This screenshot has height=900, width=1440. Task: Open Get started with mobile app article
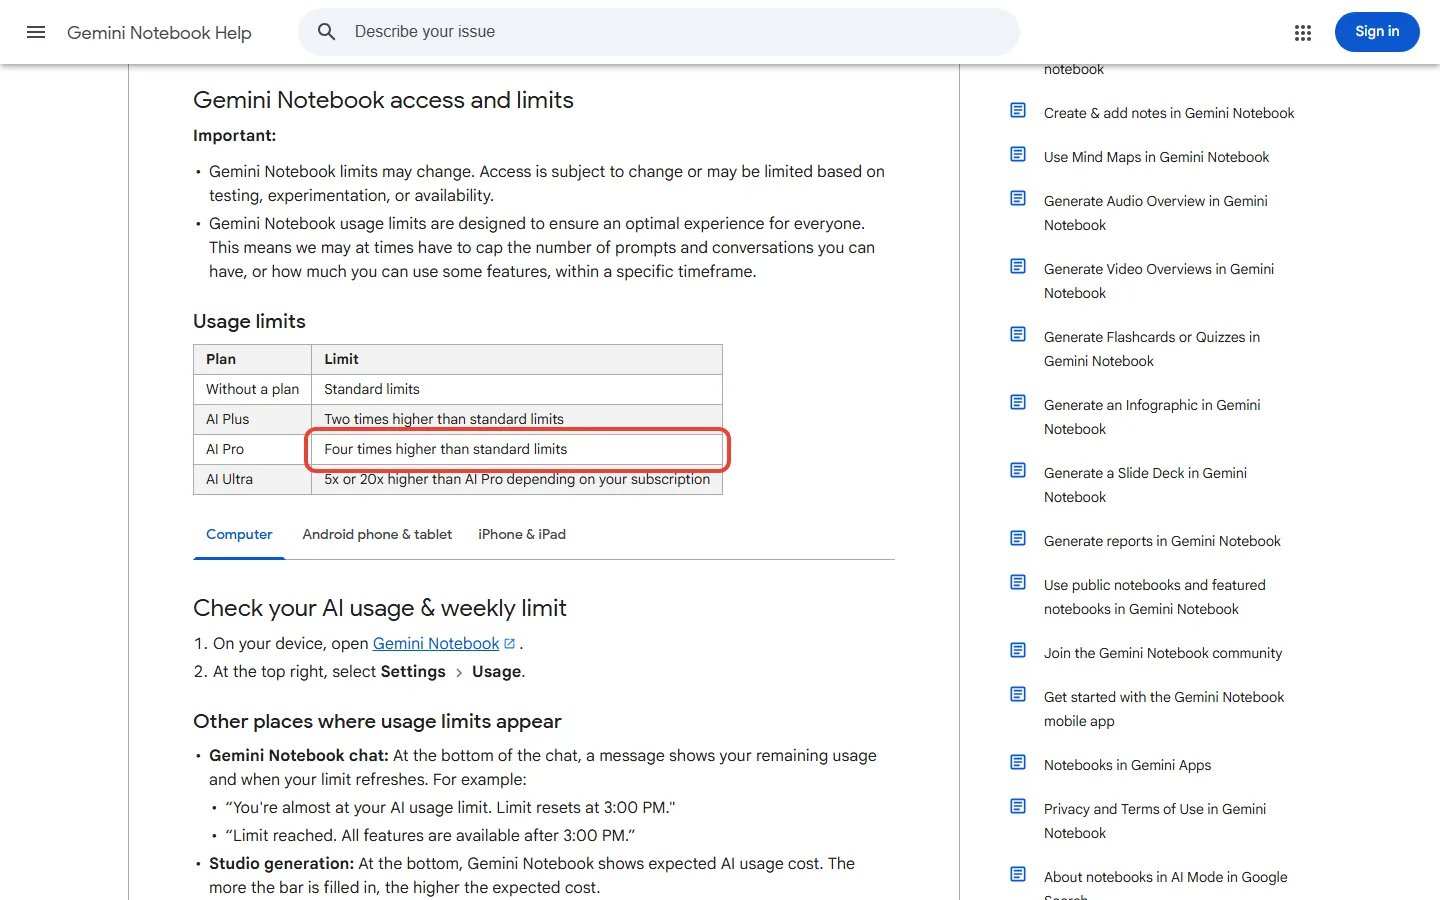pos(1164,709)
